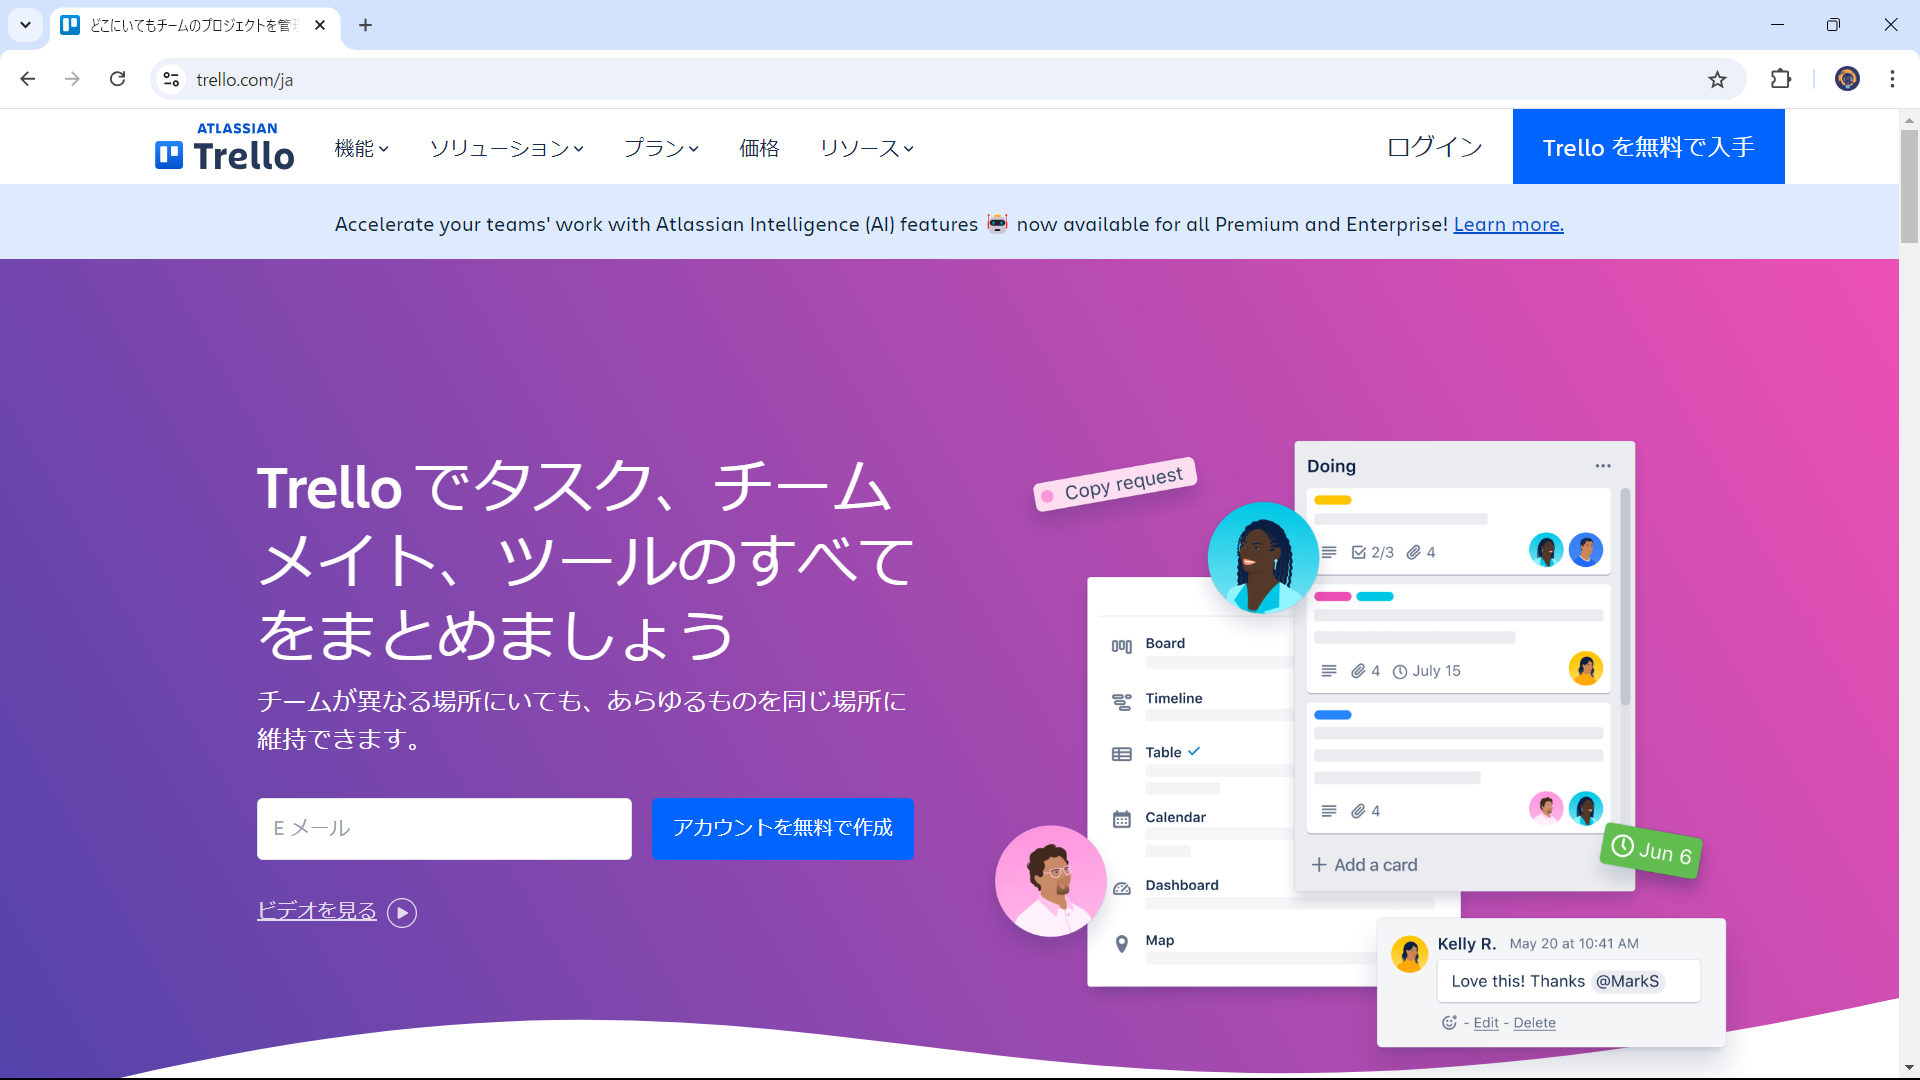Expand the 機能 menu

[x=362, y=148]
